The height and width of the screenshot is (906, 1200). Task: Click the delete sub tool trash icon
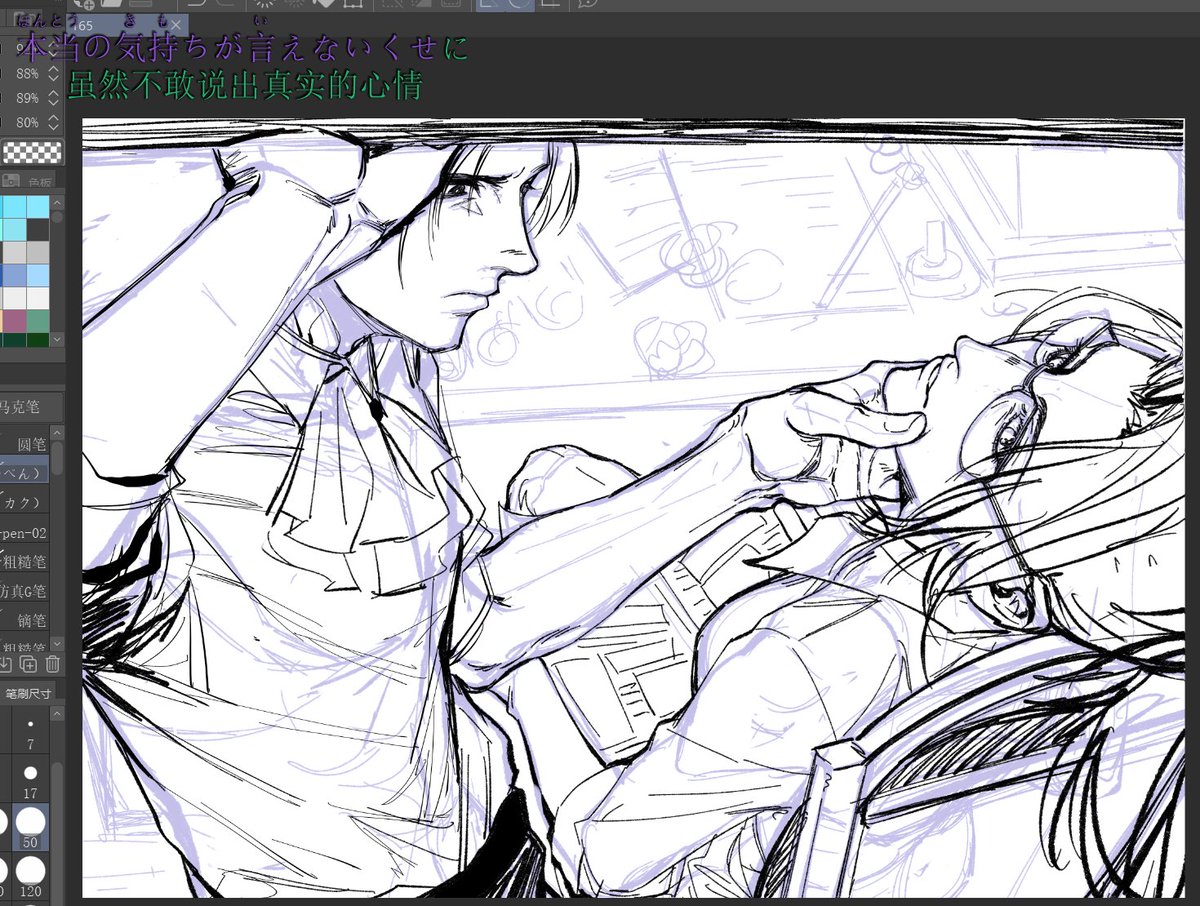pyautogui.click(x=52, y=663)
